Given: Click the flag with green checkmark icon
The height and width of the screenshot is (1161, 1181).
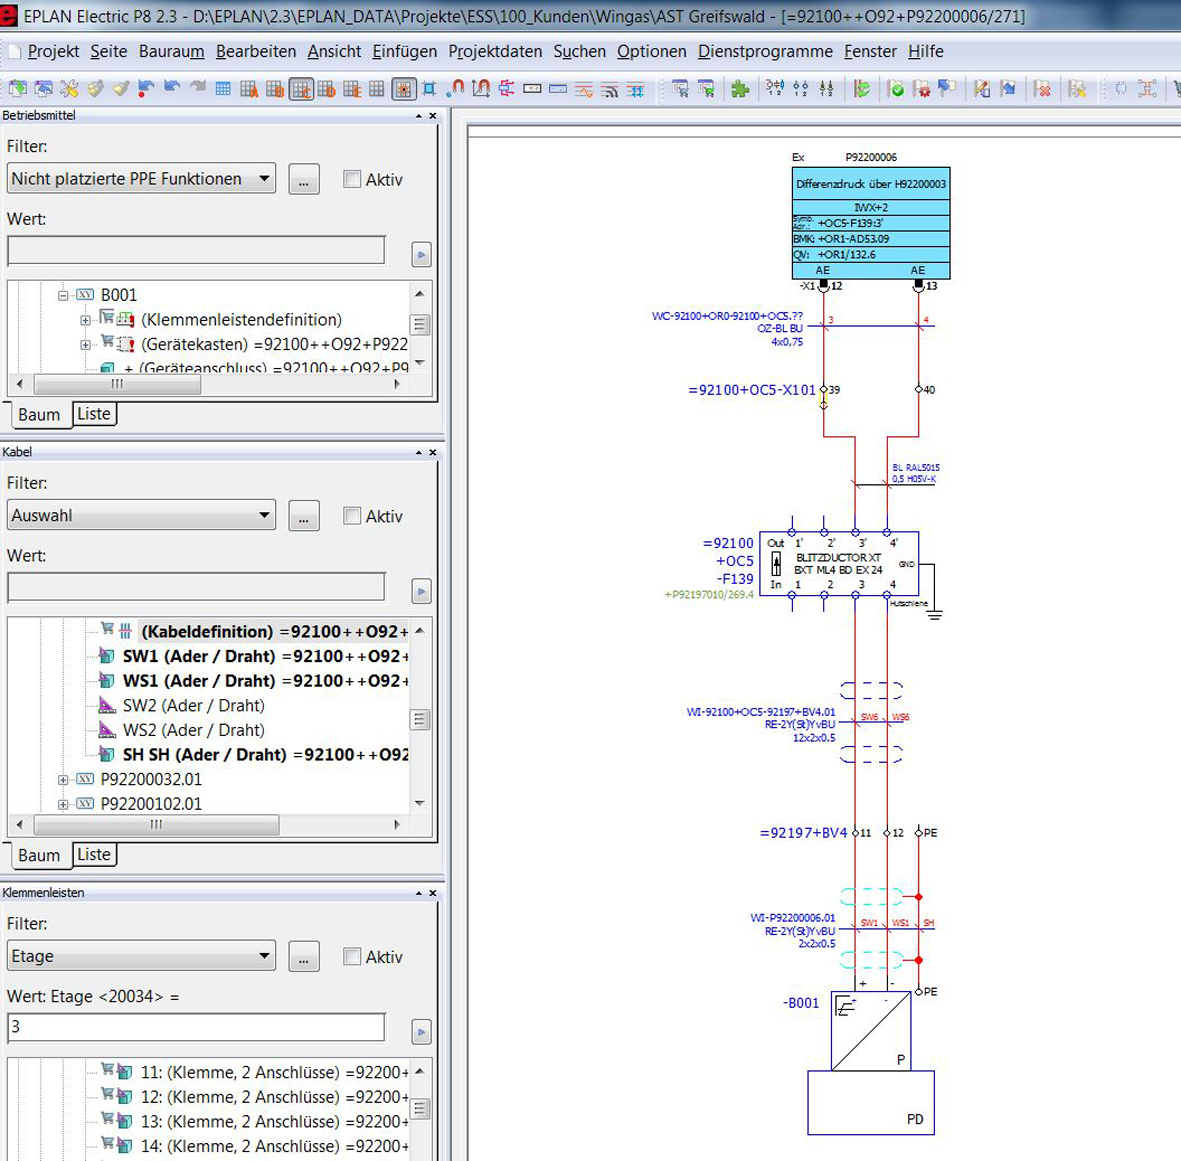Looking at the screenshot, I should click(x=896, y=89).
